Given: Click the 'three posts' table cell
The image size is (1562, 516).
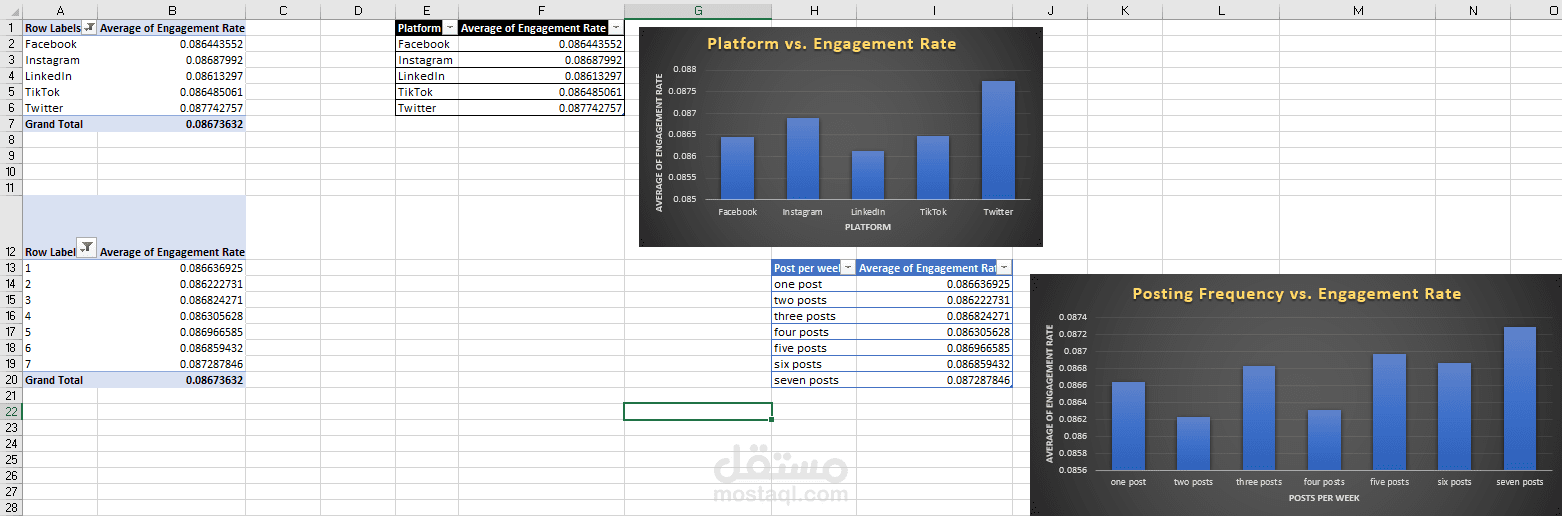Looking at the screenshot, I should click(x=814, y=316).
